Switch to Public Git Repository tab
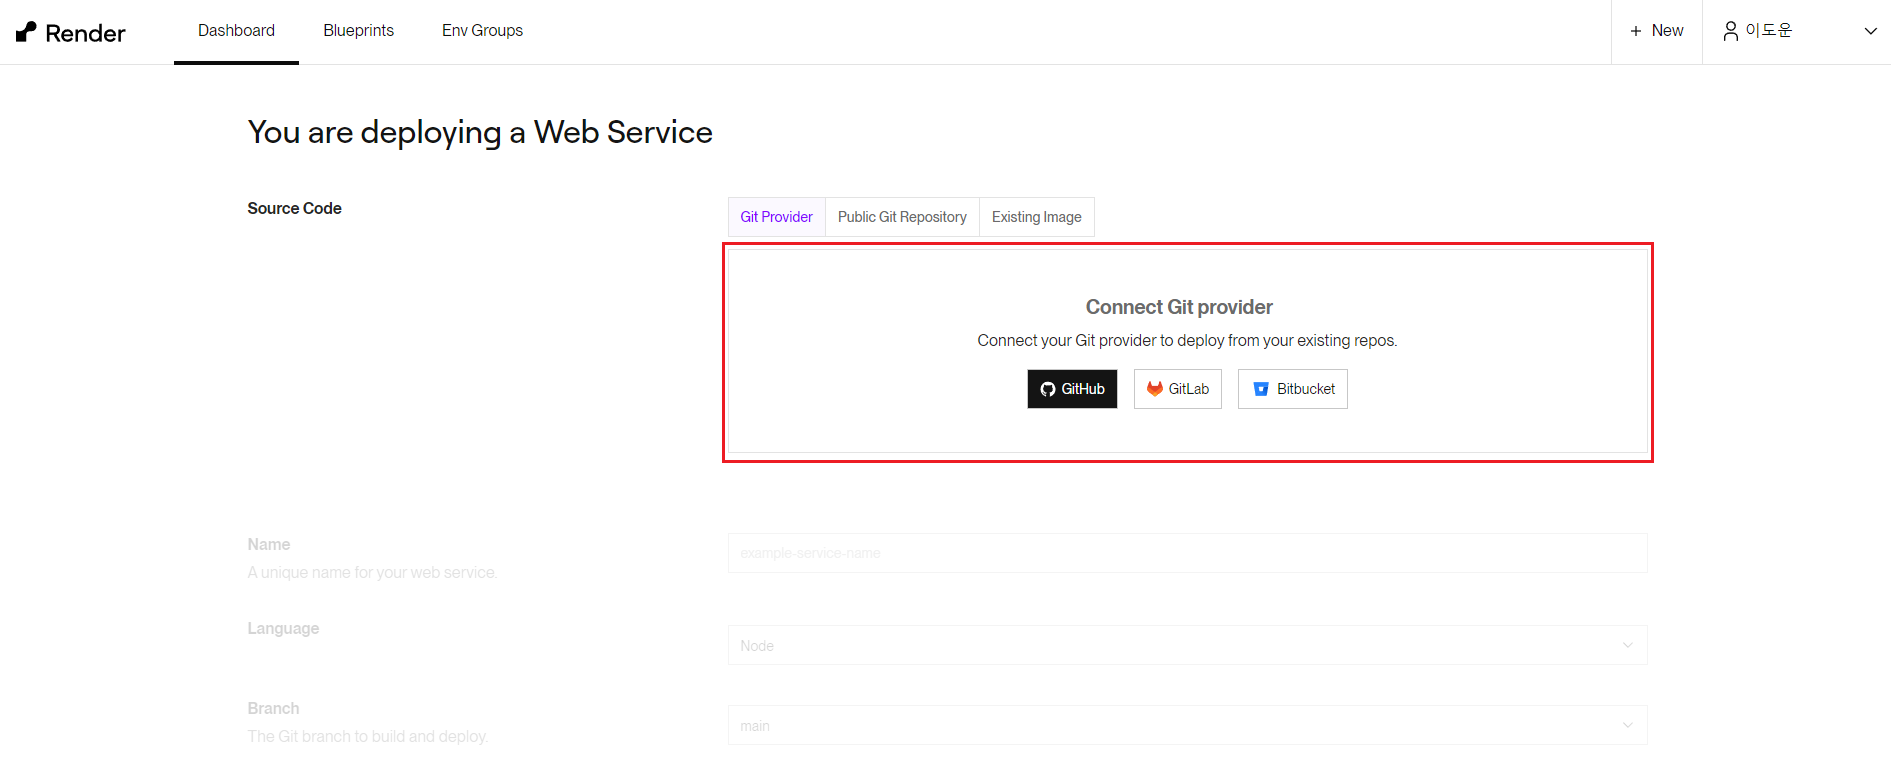Viewport: 1891px width, 768px height. 902,217
